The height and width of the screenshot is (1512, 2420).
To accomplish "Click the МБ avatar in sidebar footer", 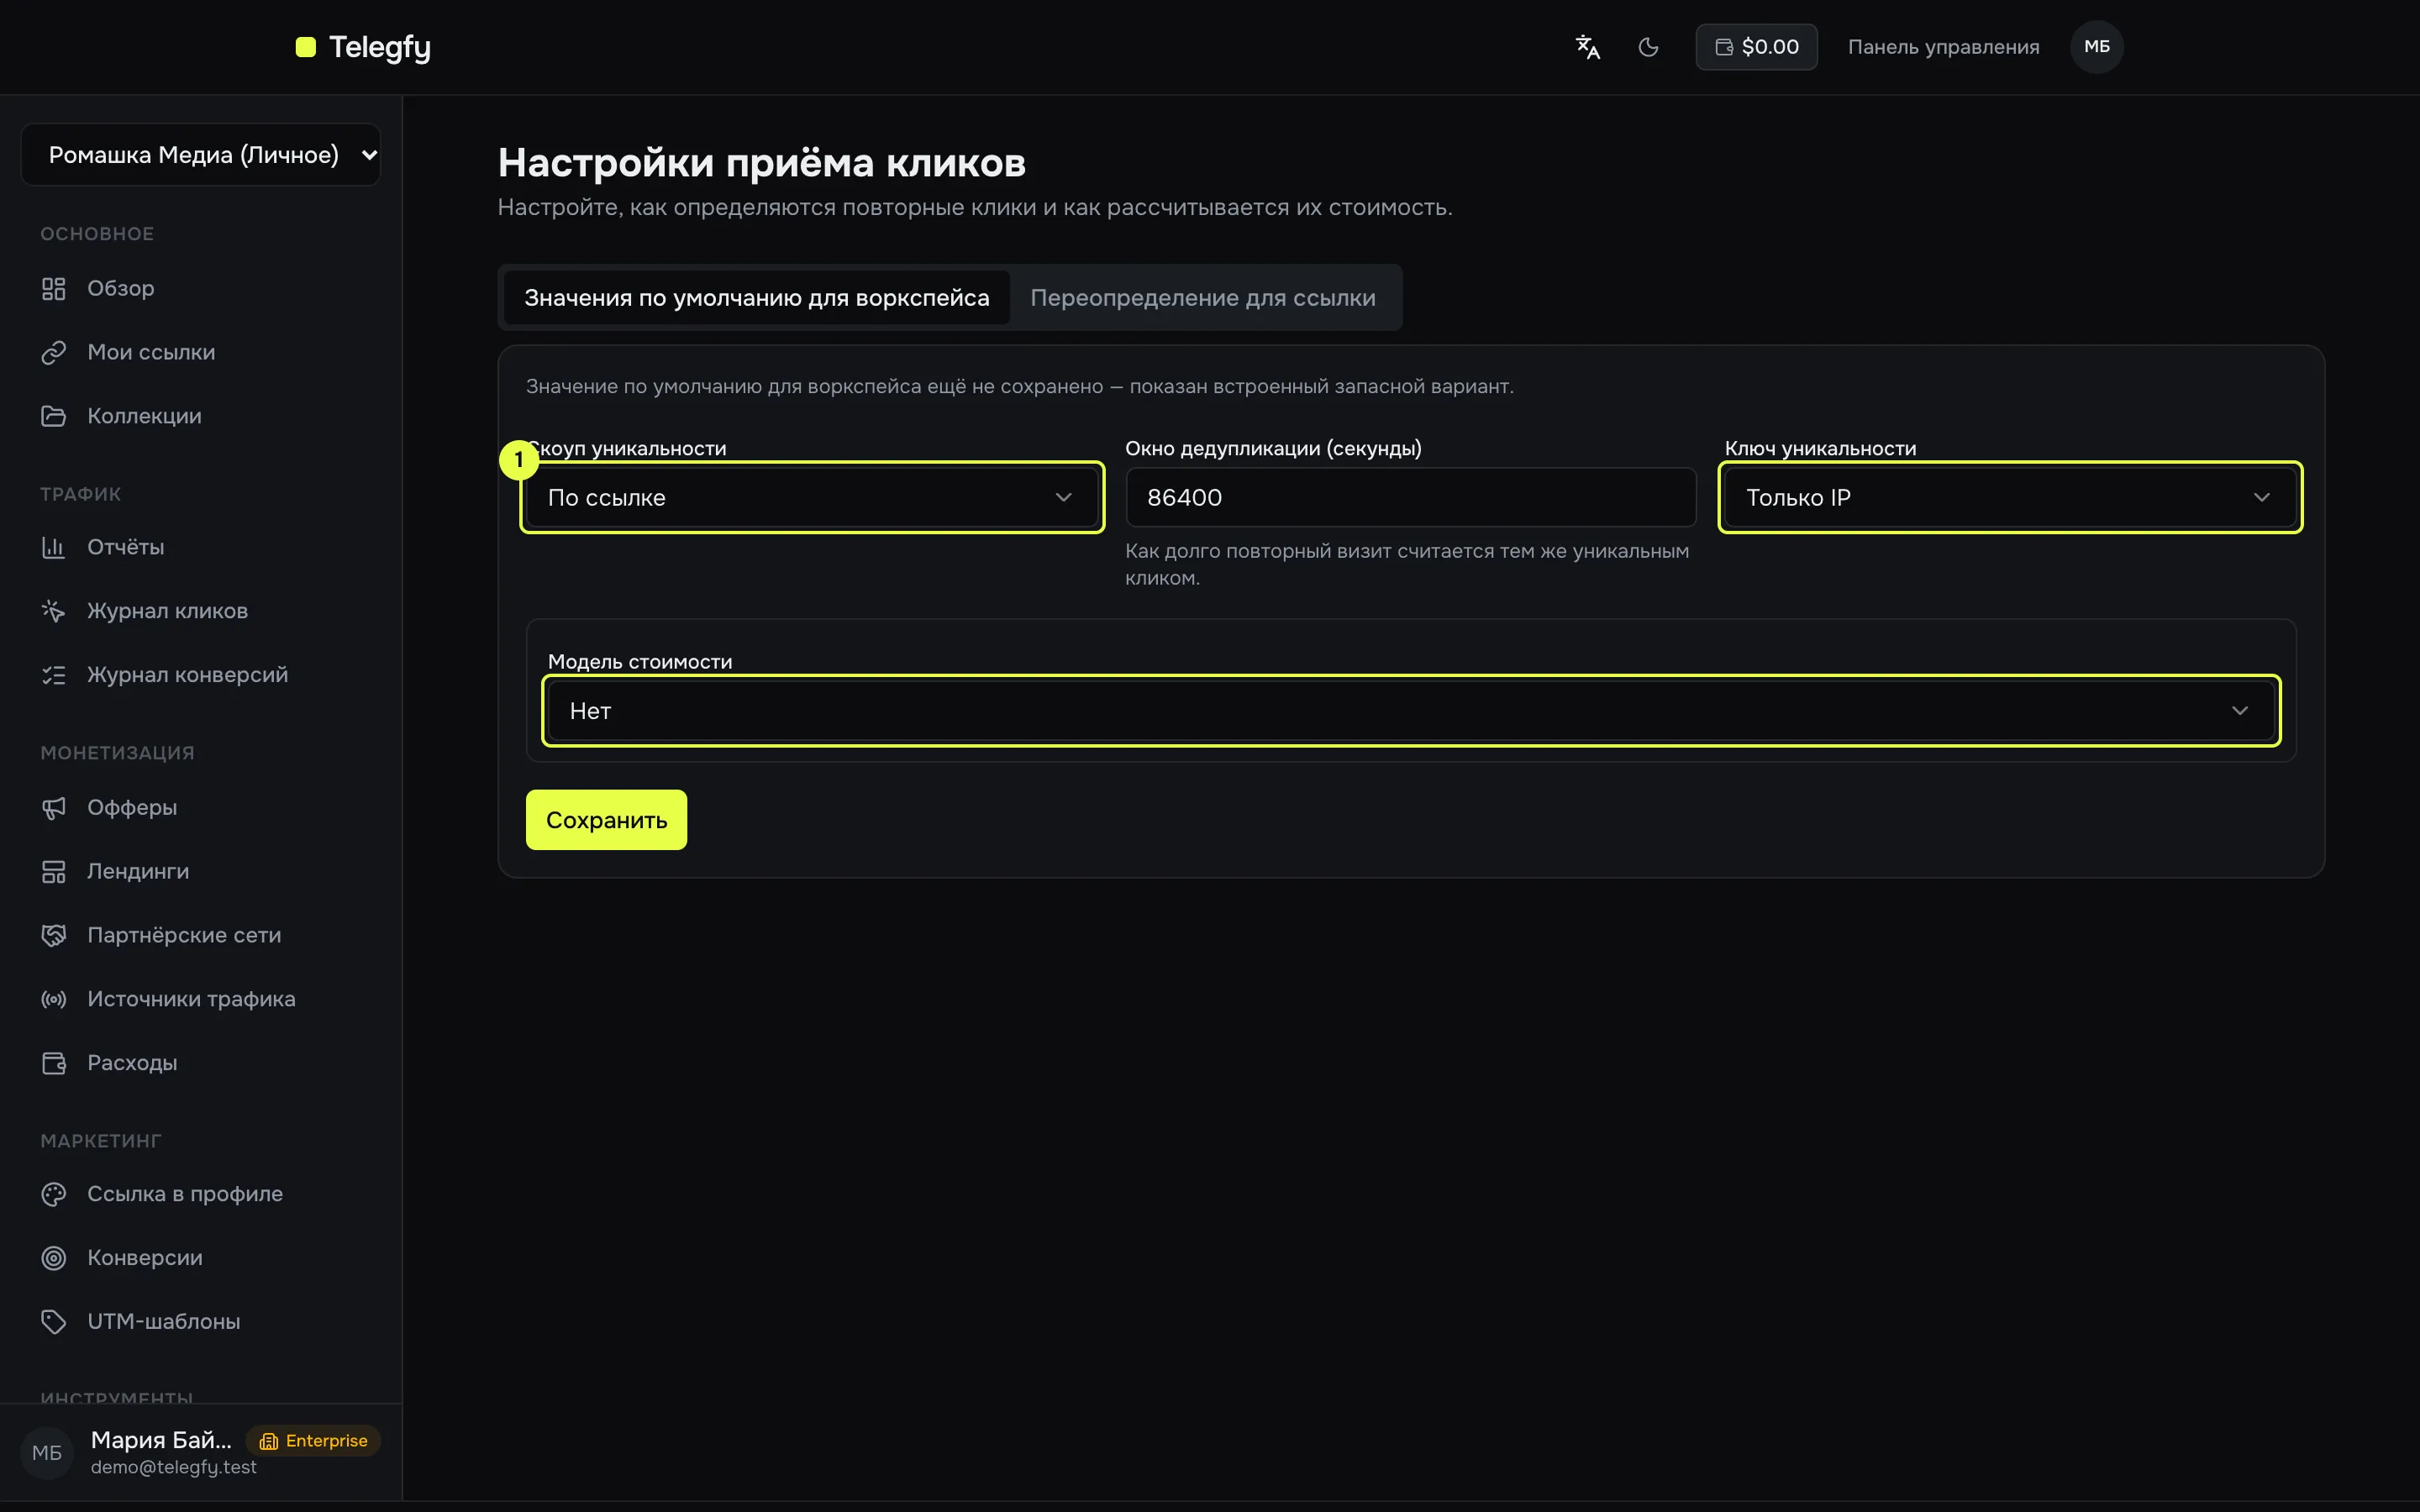I will (x=47, y=1453).
